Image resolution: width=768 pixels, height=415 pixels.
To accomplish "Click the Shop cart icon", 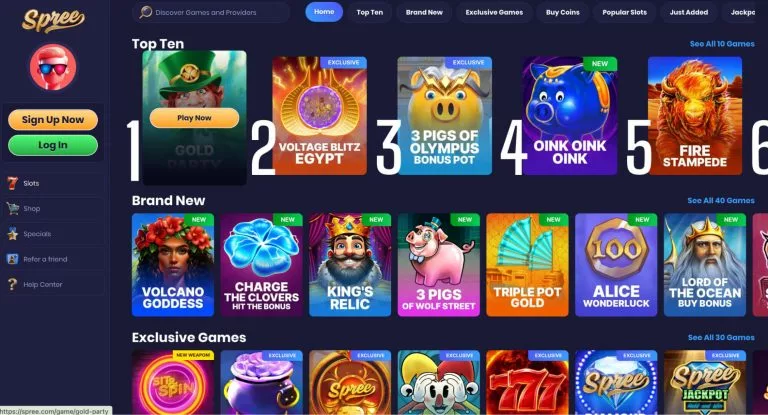I will pos(13,208).
